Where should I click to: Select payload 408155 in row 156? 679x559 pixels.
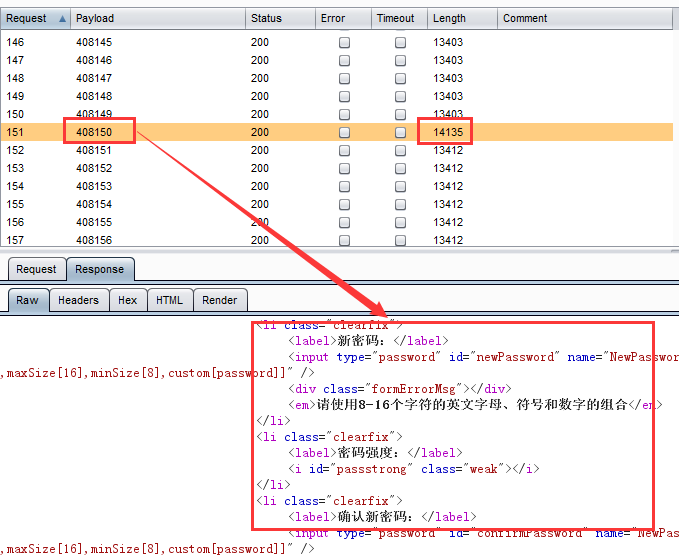point(94,222)
